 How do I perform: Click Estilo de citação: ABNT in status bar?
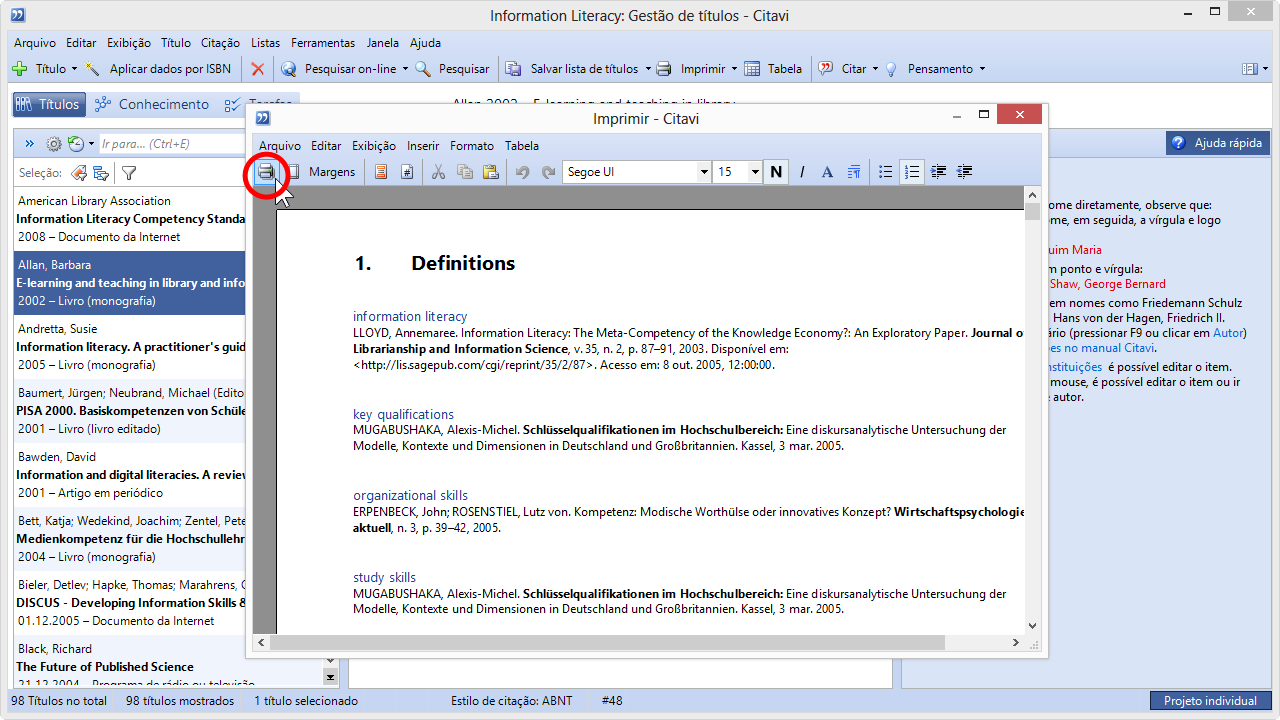click(x=512, y=701)
